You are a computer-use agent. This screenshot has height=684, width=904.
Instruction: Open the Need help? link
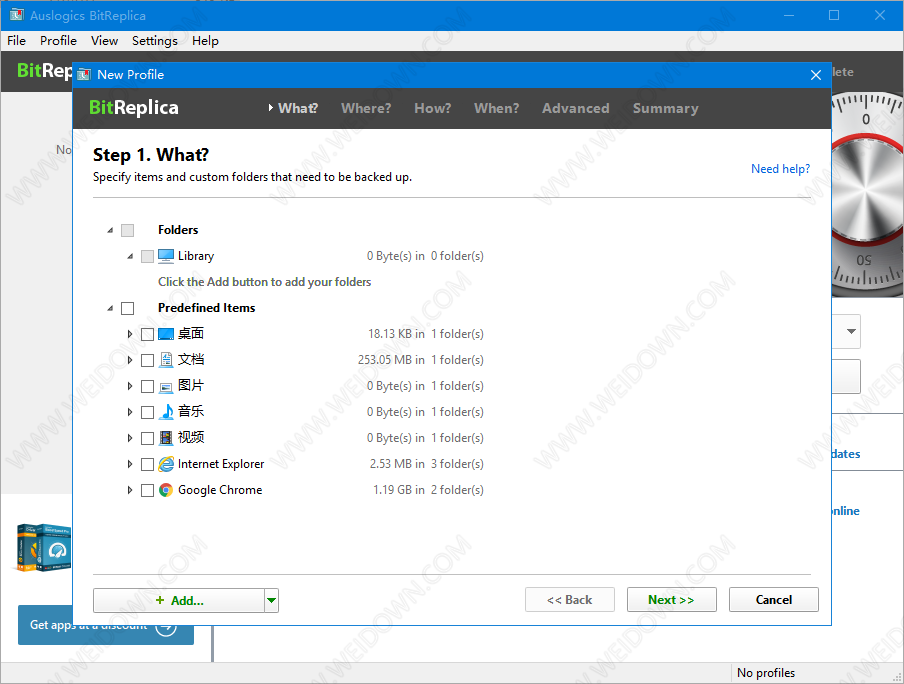tap(780, 169)
